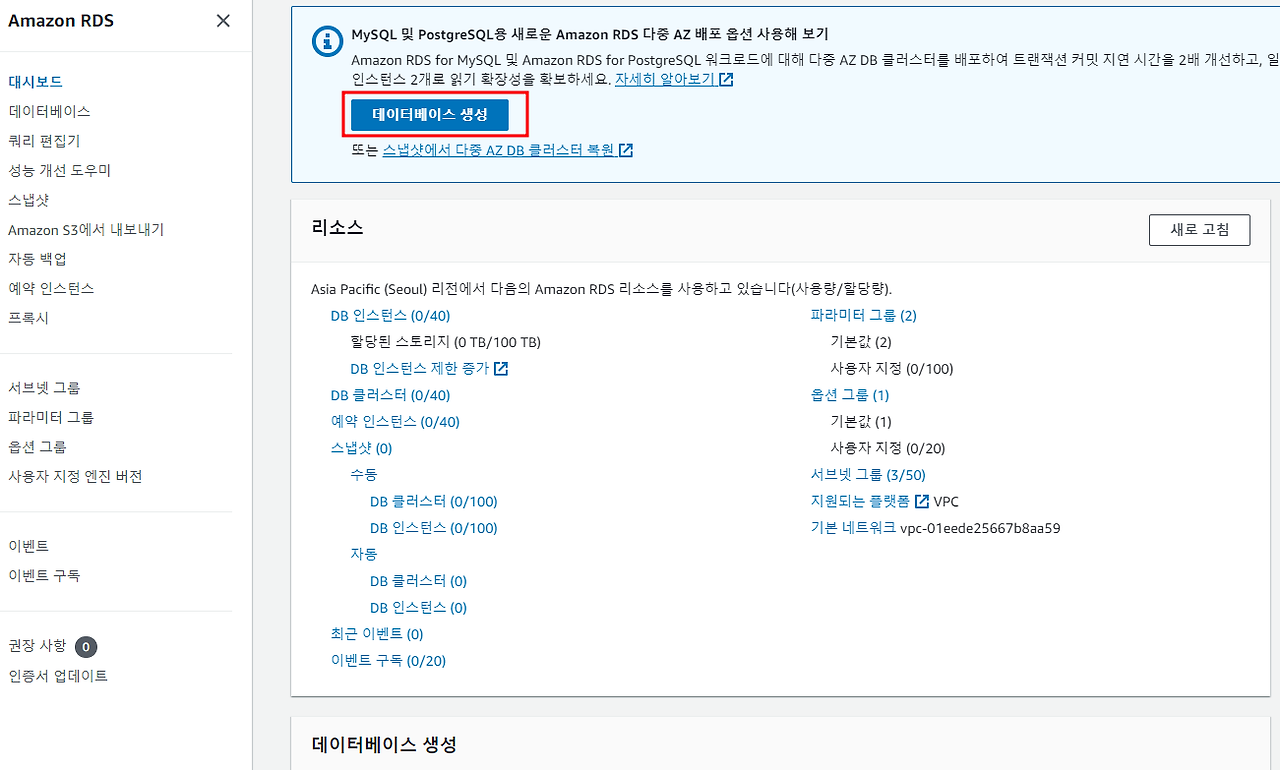
Task: Open 스냅샷에서 다중 AZ DB 클러스터 복원 link
Action: [508, 150]
